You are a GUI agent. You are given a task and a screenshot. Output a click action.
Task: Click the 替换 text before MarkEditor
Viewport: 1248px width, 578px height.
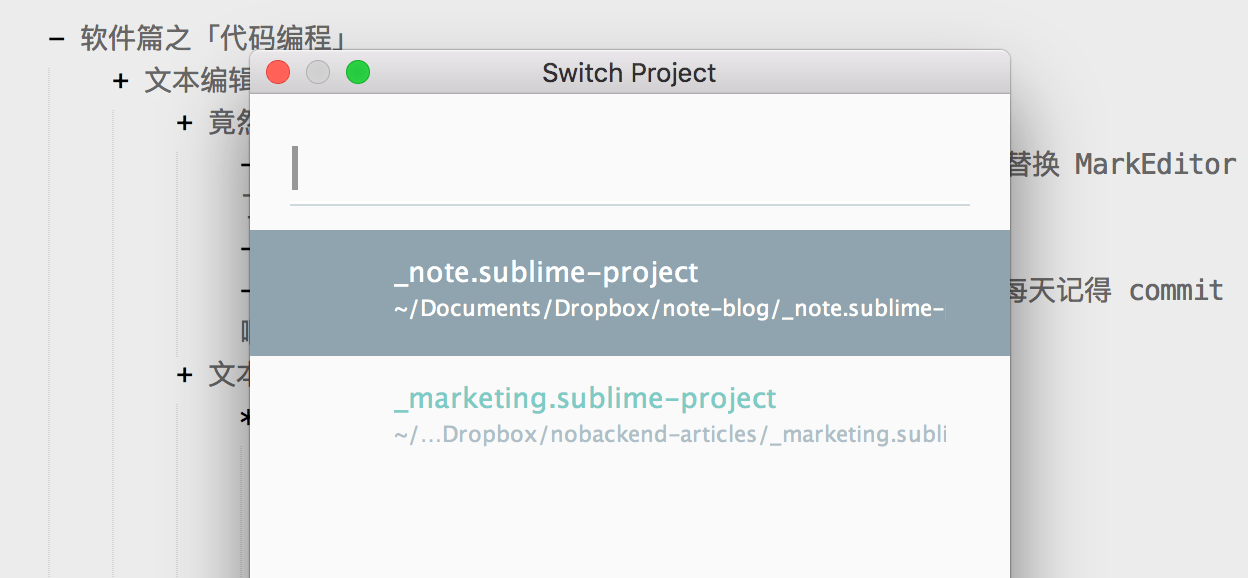(1034, 165)
